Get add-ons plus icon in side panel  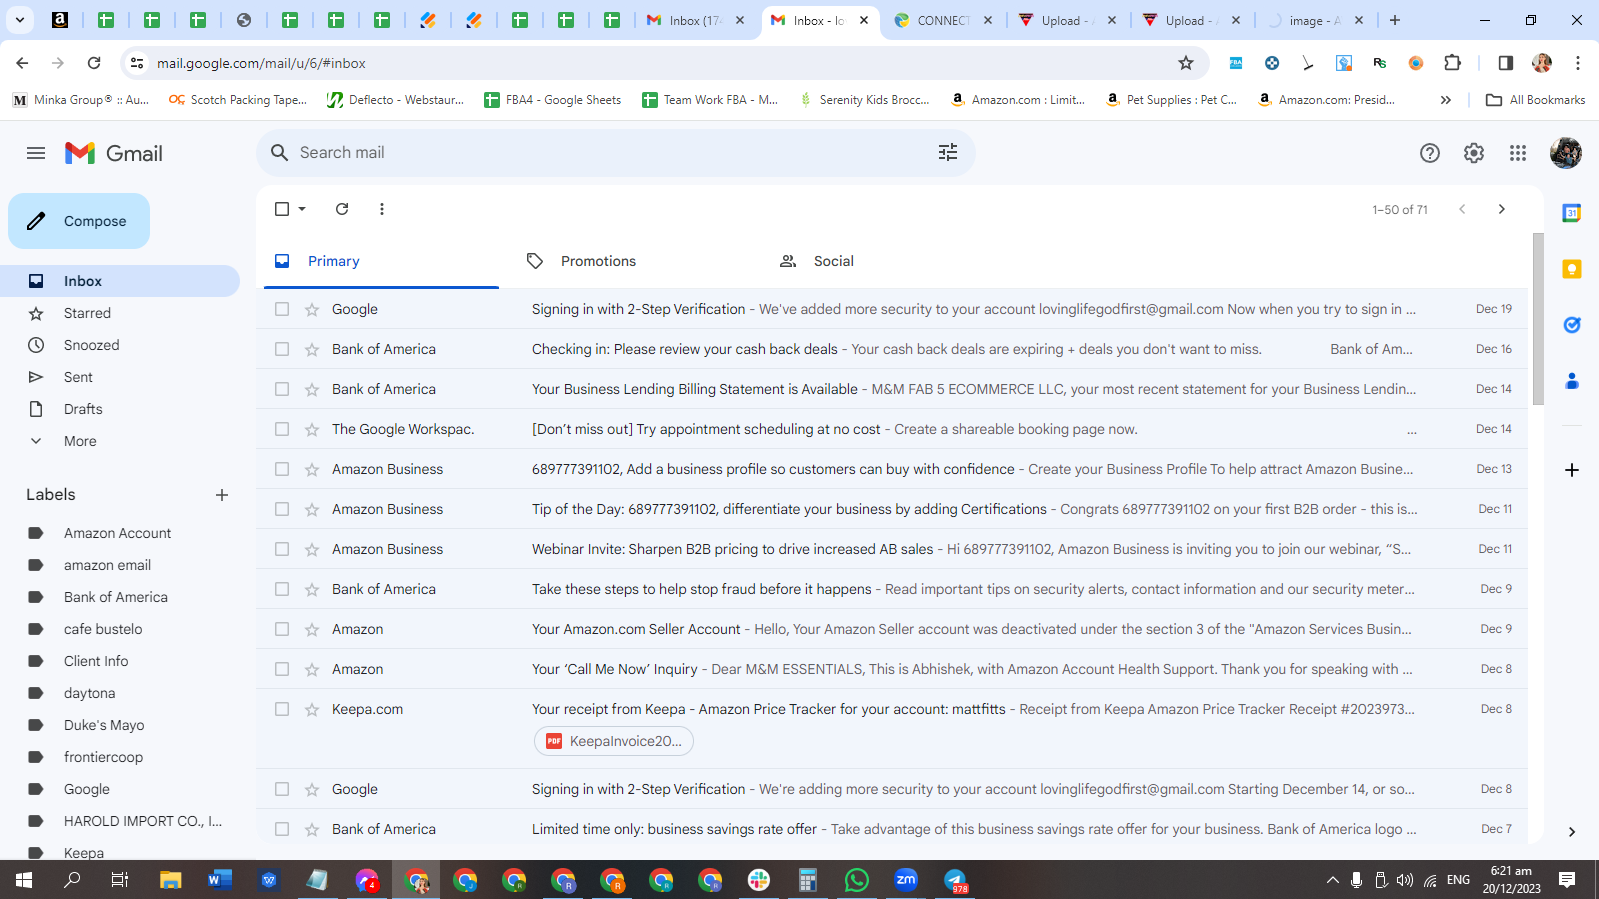[1572, 470]
